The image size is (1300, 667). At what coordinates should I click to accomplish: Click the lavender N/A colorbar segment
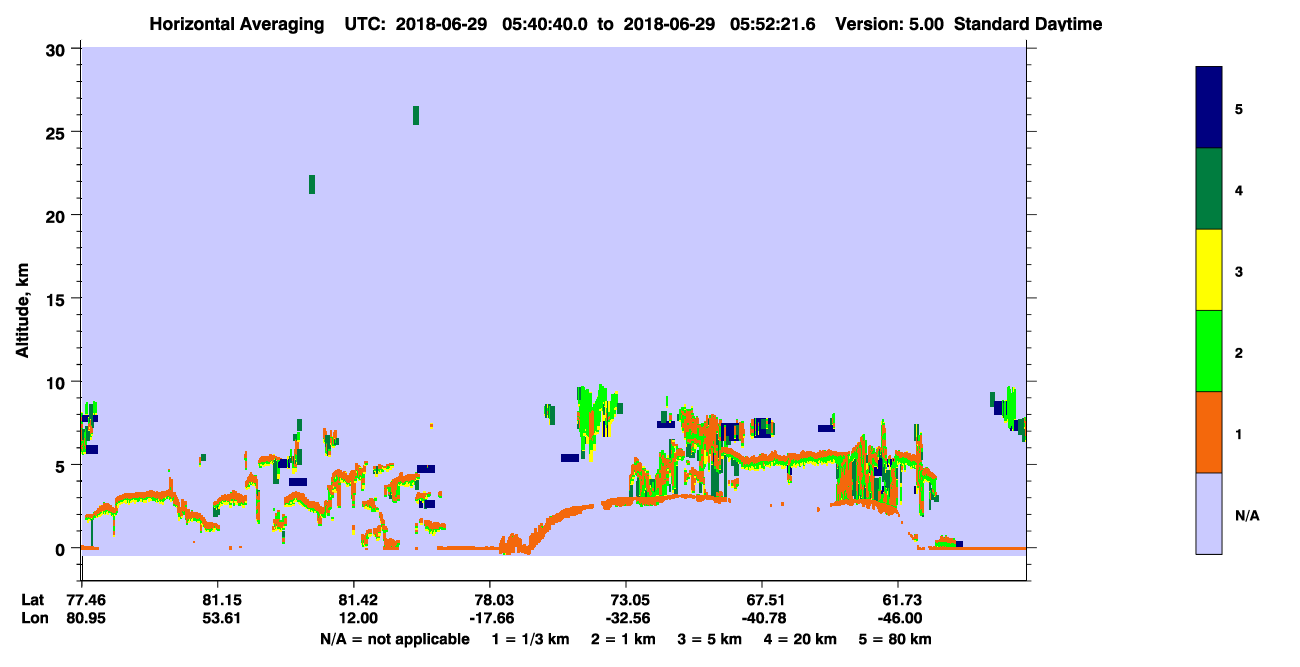1209,513
